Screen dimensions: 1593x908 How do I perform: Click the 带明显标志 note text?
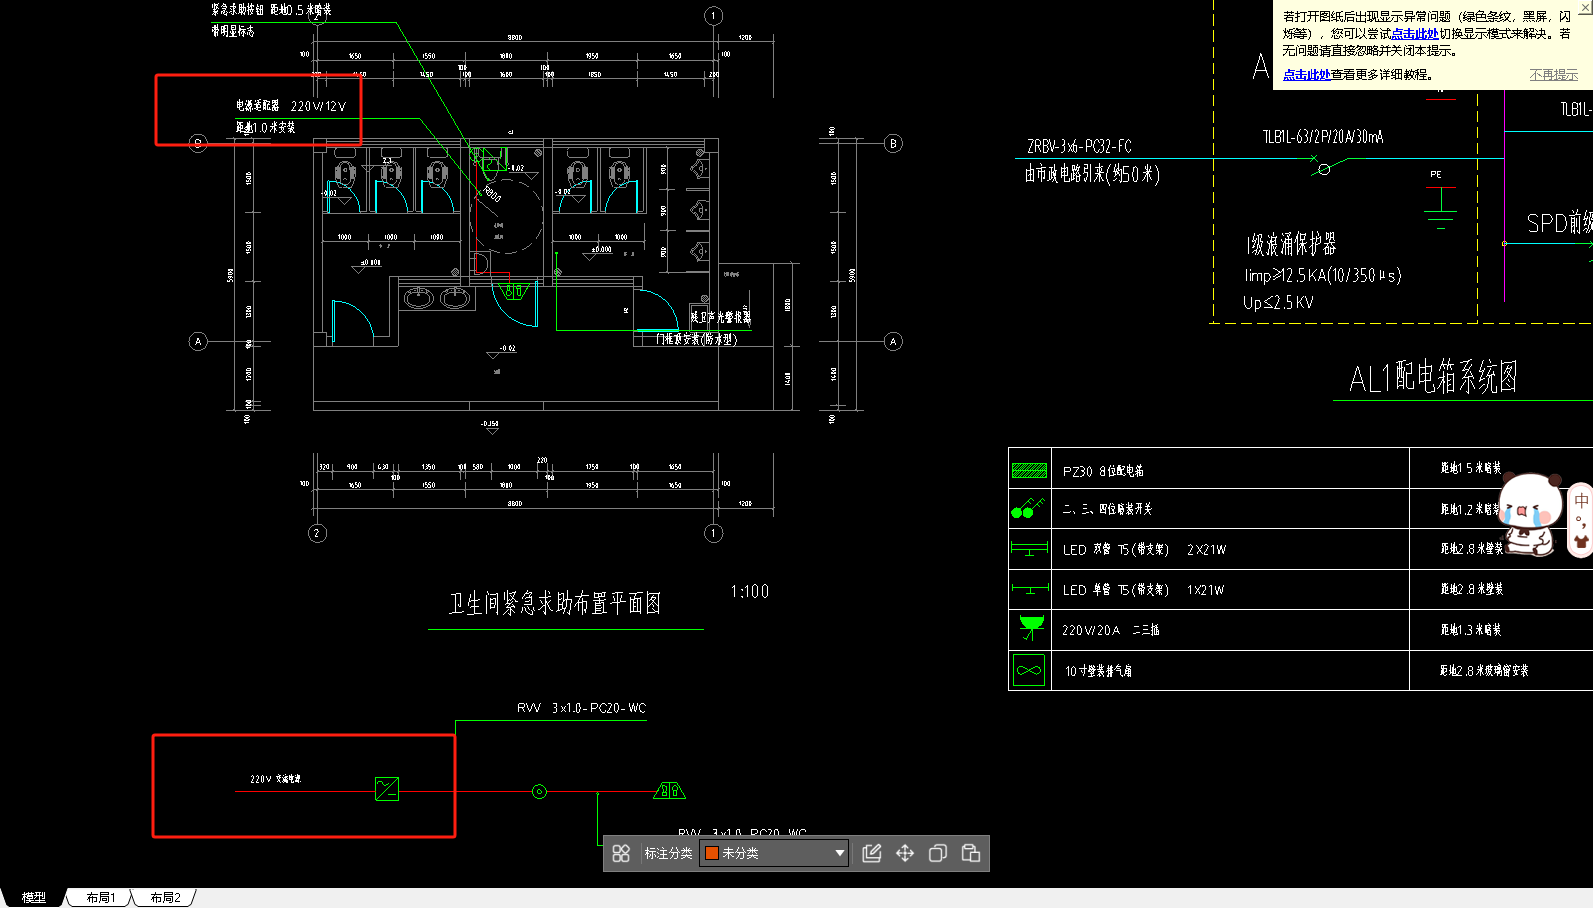tap(232, 31)
